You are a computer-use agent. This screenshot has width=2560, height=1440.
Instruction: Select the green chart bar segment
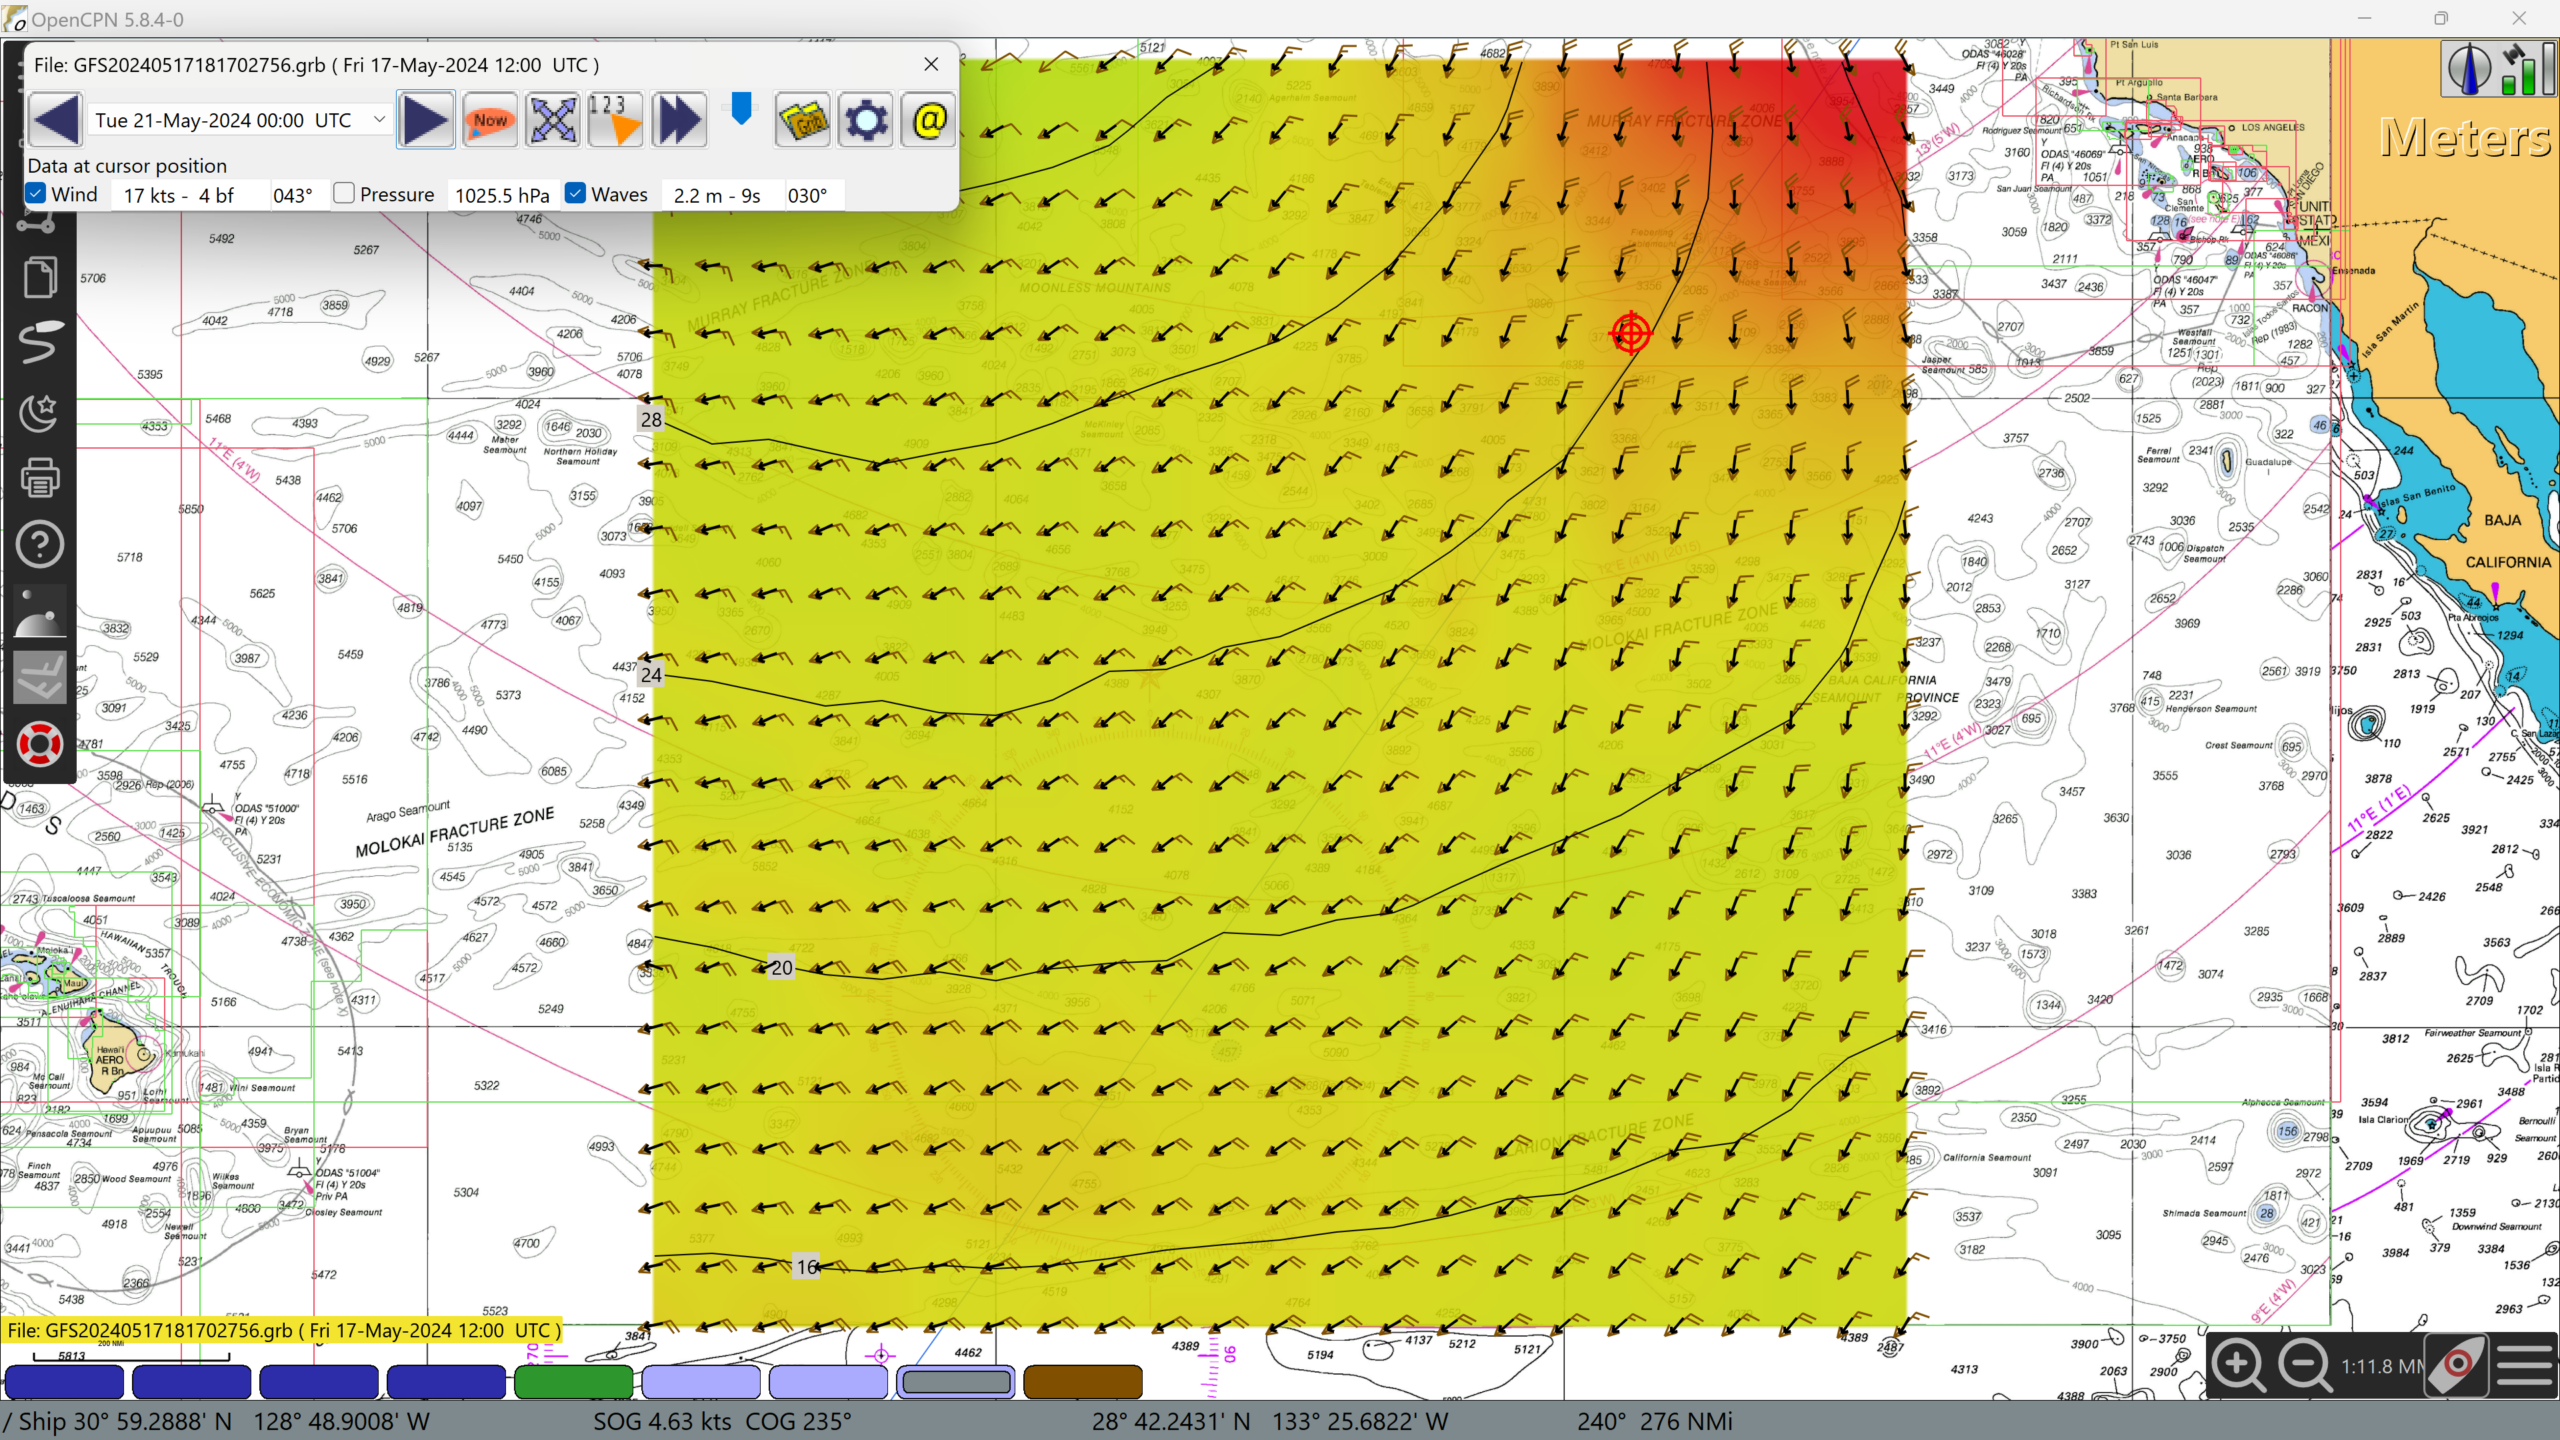[573, 1382]
